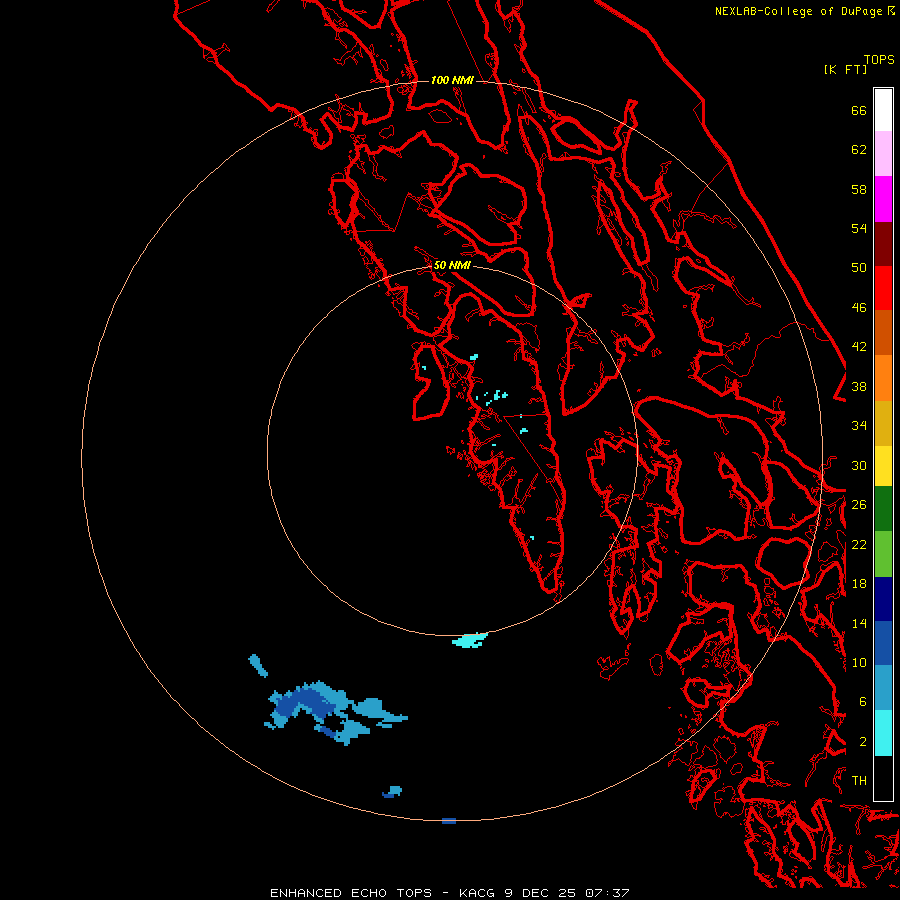900x900 pixels.
Task: Click the bright red 50 kft swatch
Action: click(883, 288)
